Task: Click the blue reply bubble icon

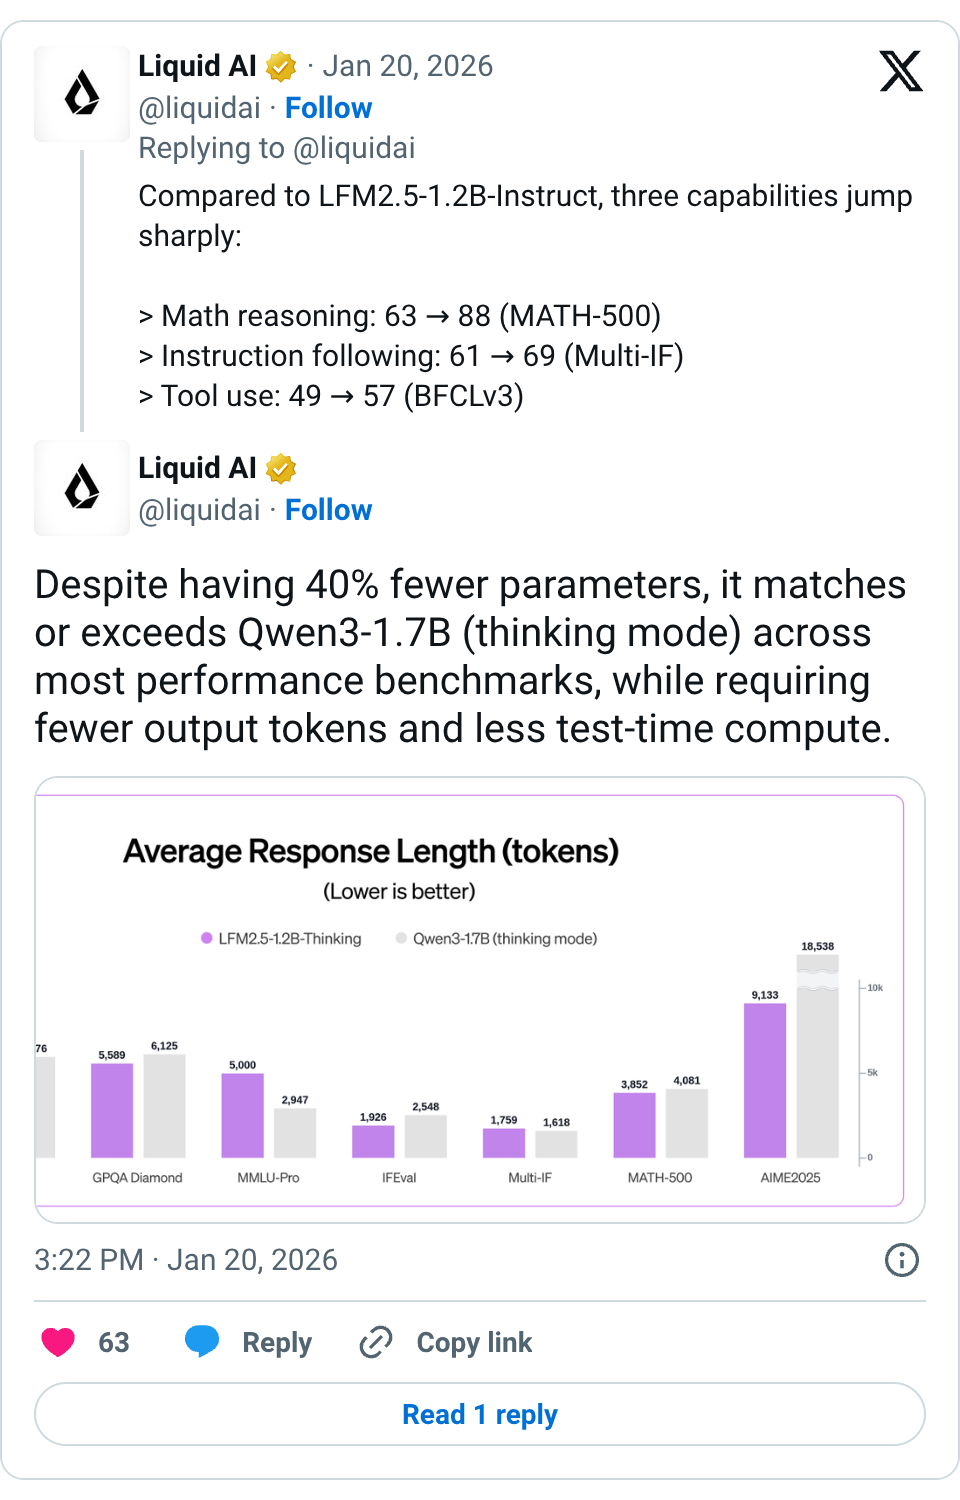Action: pos(203,1342)
